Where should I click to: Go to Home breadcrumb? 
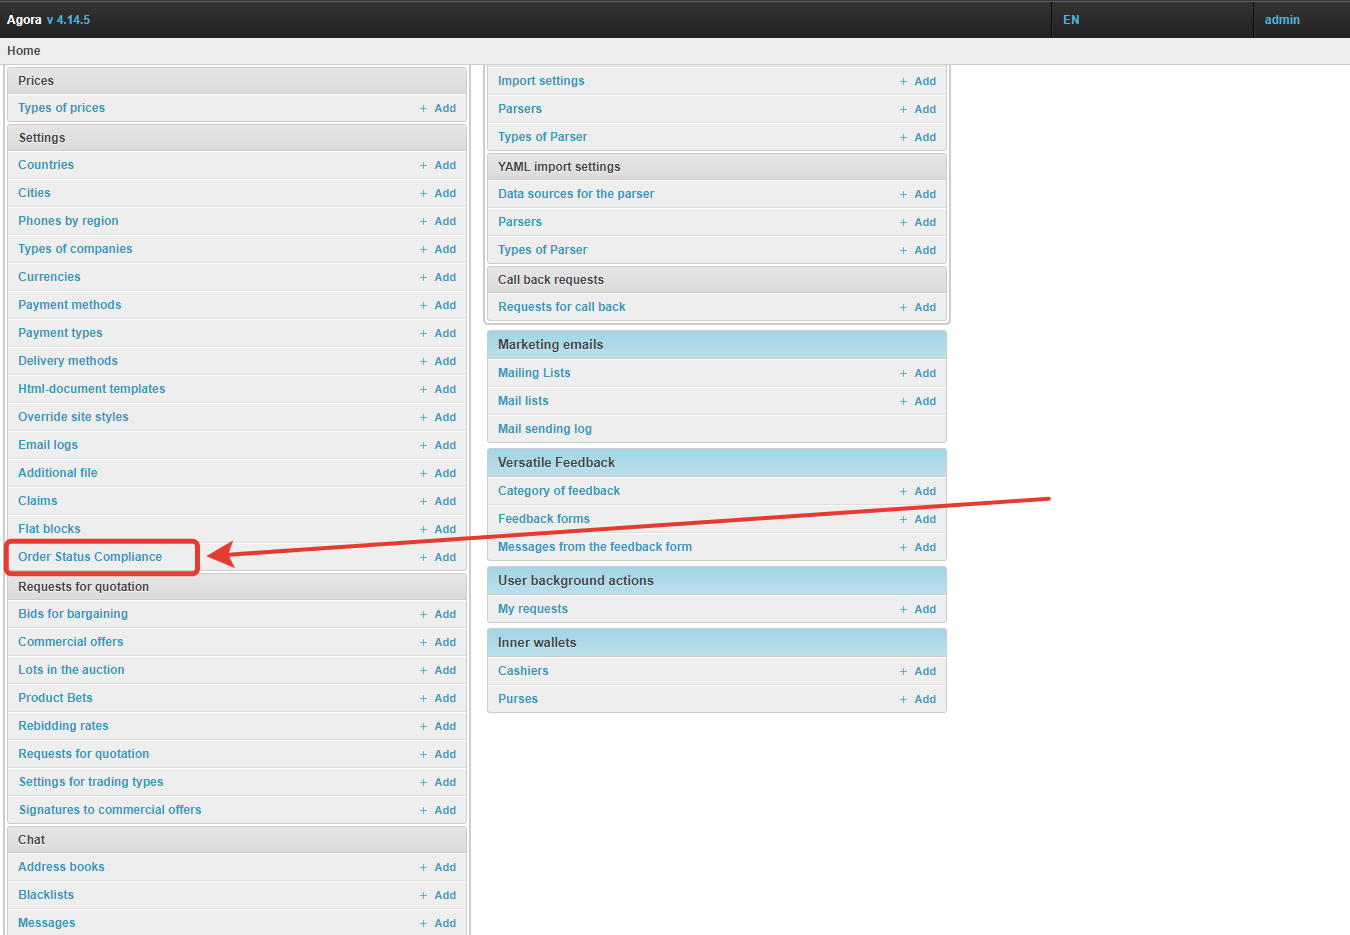click(x=24, y=51)
